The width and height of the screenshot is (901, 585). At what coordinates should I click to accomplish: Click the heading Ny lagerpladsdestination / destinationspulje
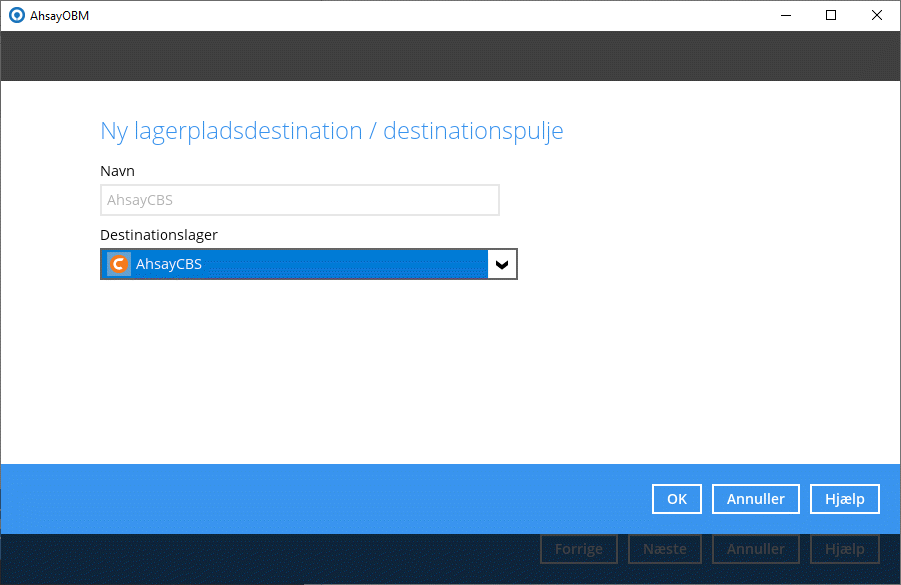tap(332, 131)
